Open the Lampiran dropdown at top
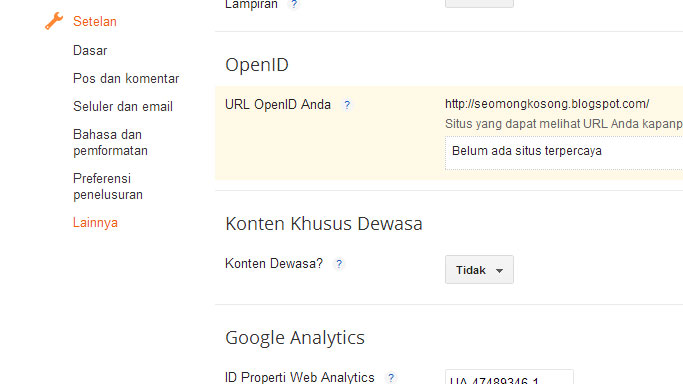The height and width of the screenshot is (384, 683). tap(479, 3)
